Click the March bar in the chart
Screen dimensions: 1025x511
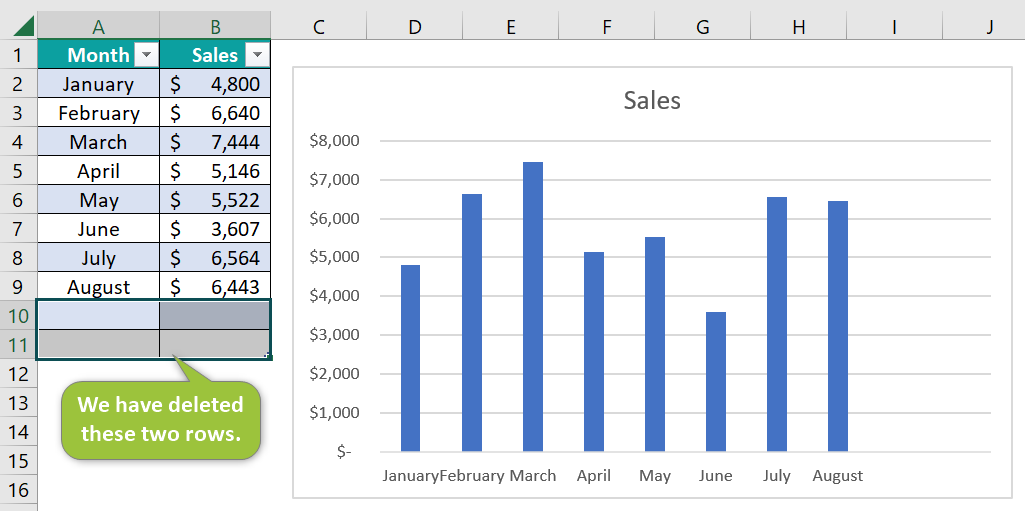[x=533, y=306]
